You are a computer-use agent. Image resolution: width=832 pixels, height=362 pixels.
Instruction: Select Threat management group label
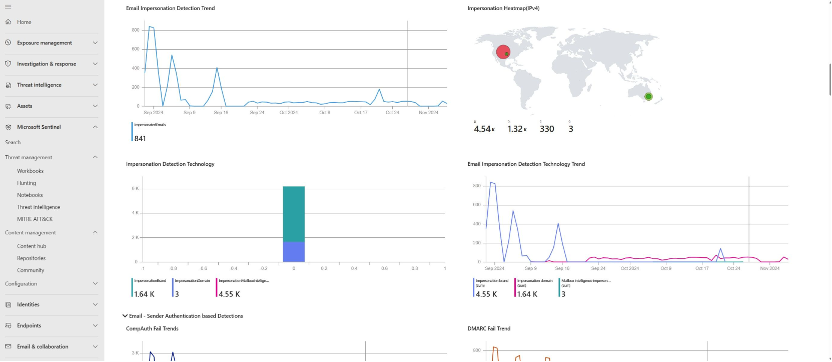click(29, 157)
